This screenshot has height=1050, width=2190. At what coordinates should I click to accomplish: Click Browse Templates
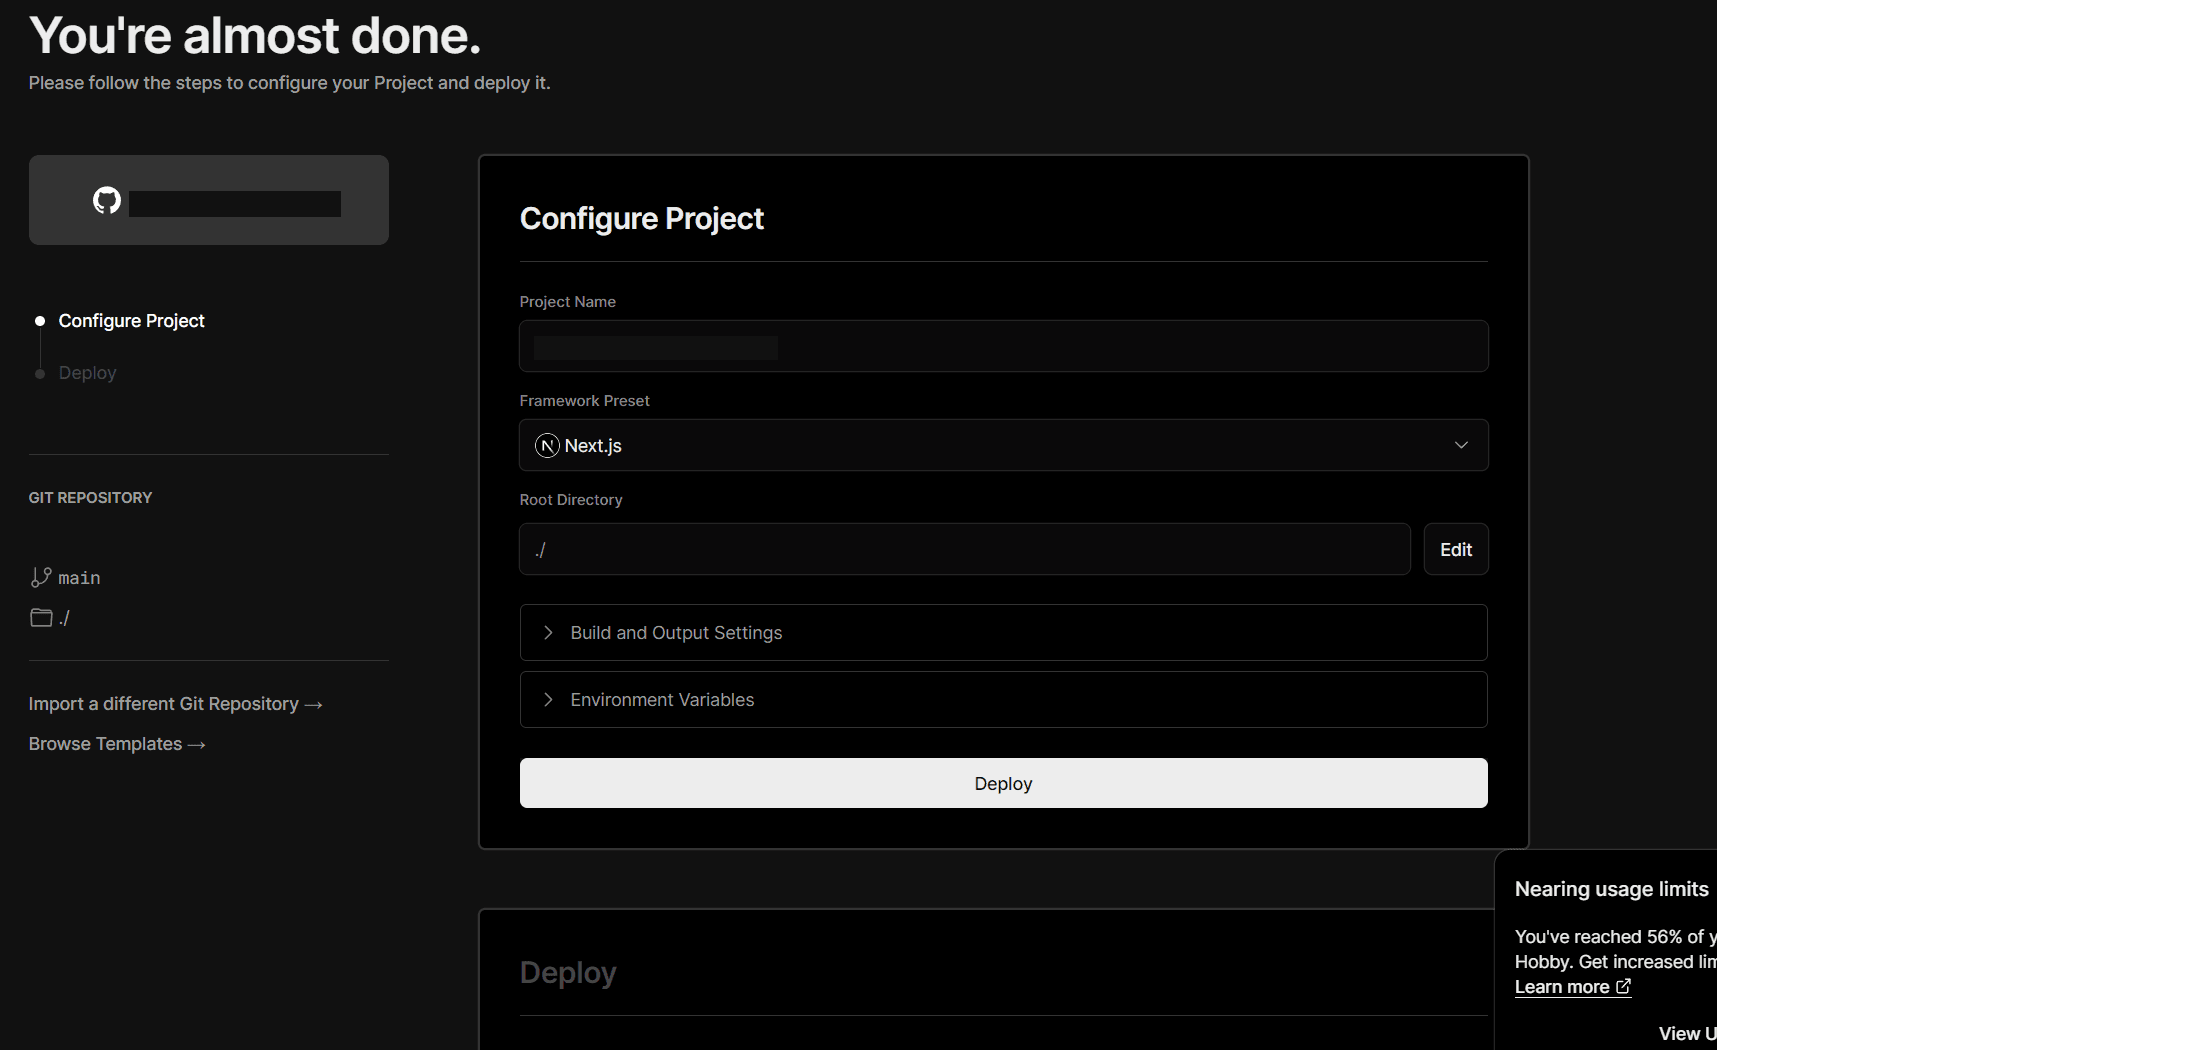(x=104, y=744)
